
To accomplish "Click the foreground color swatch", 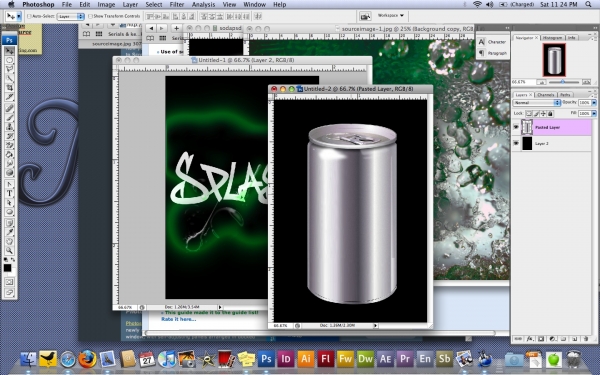I will pyautogui.click(x=7, y=268).
